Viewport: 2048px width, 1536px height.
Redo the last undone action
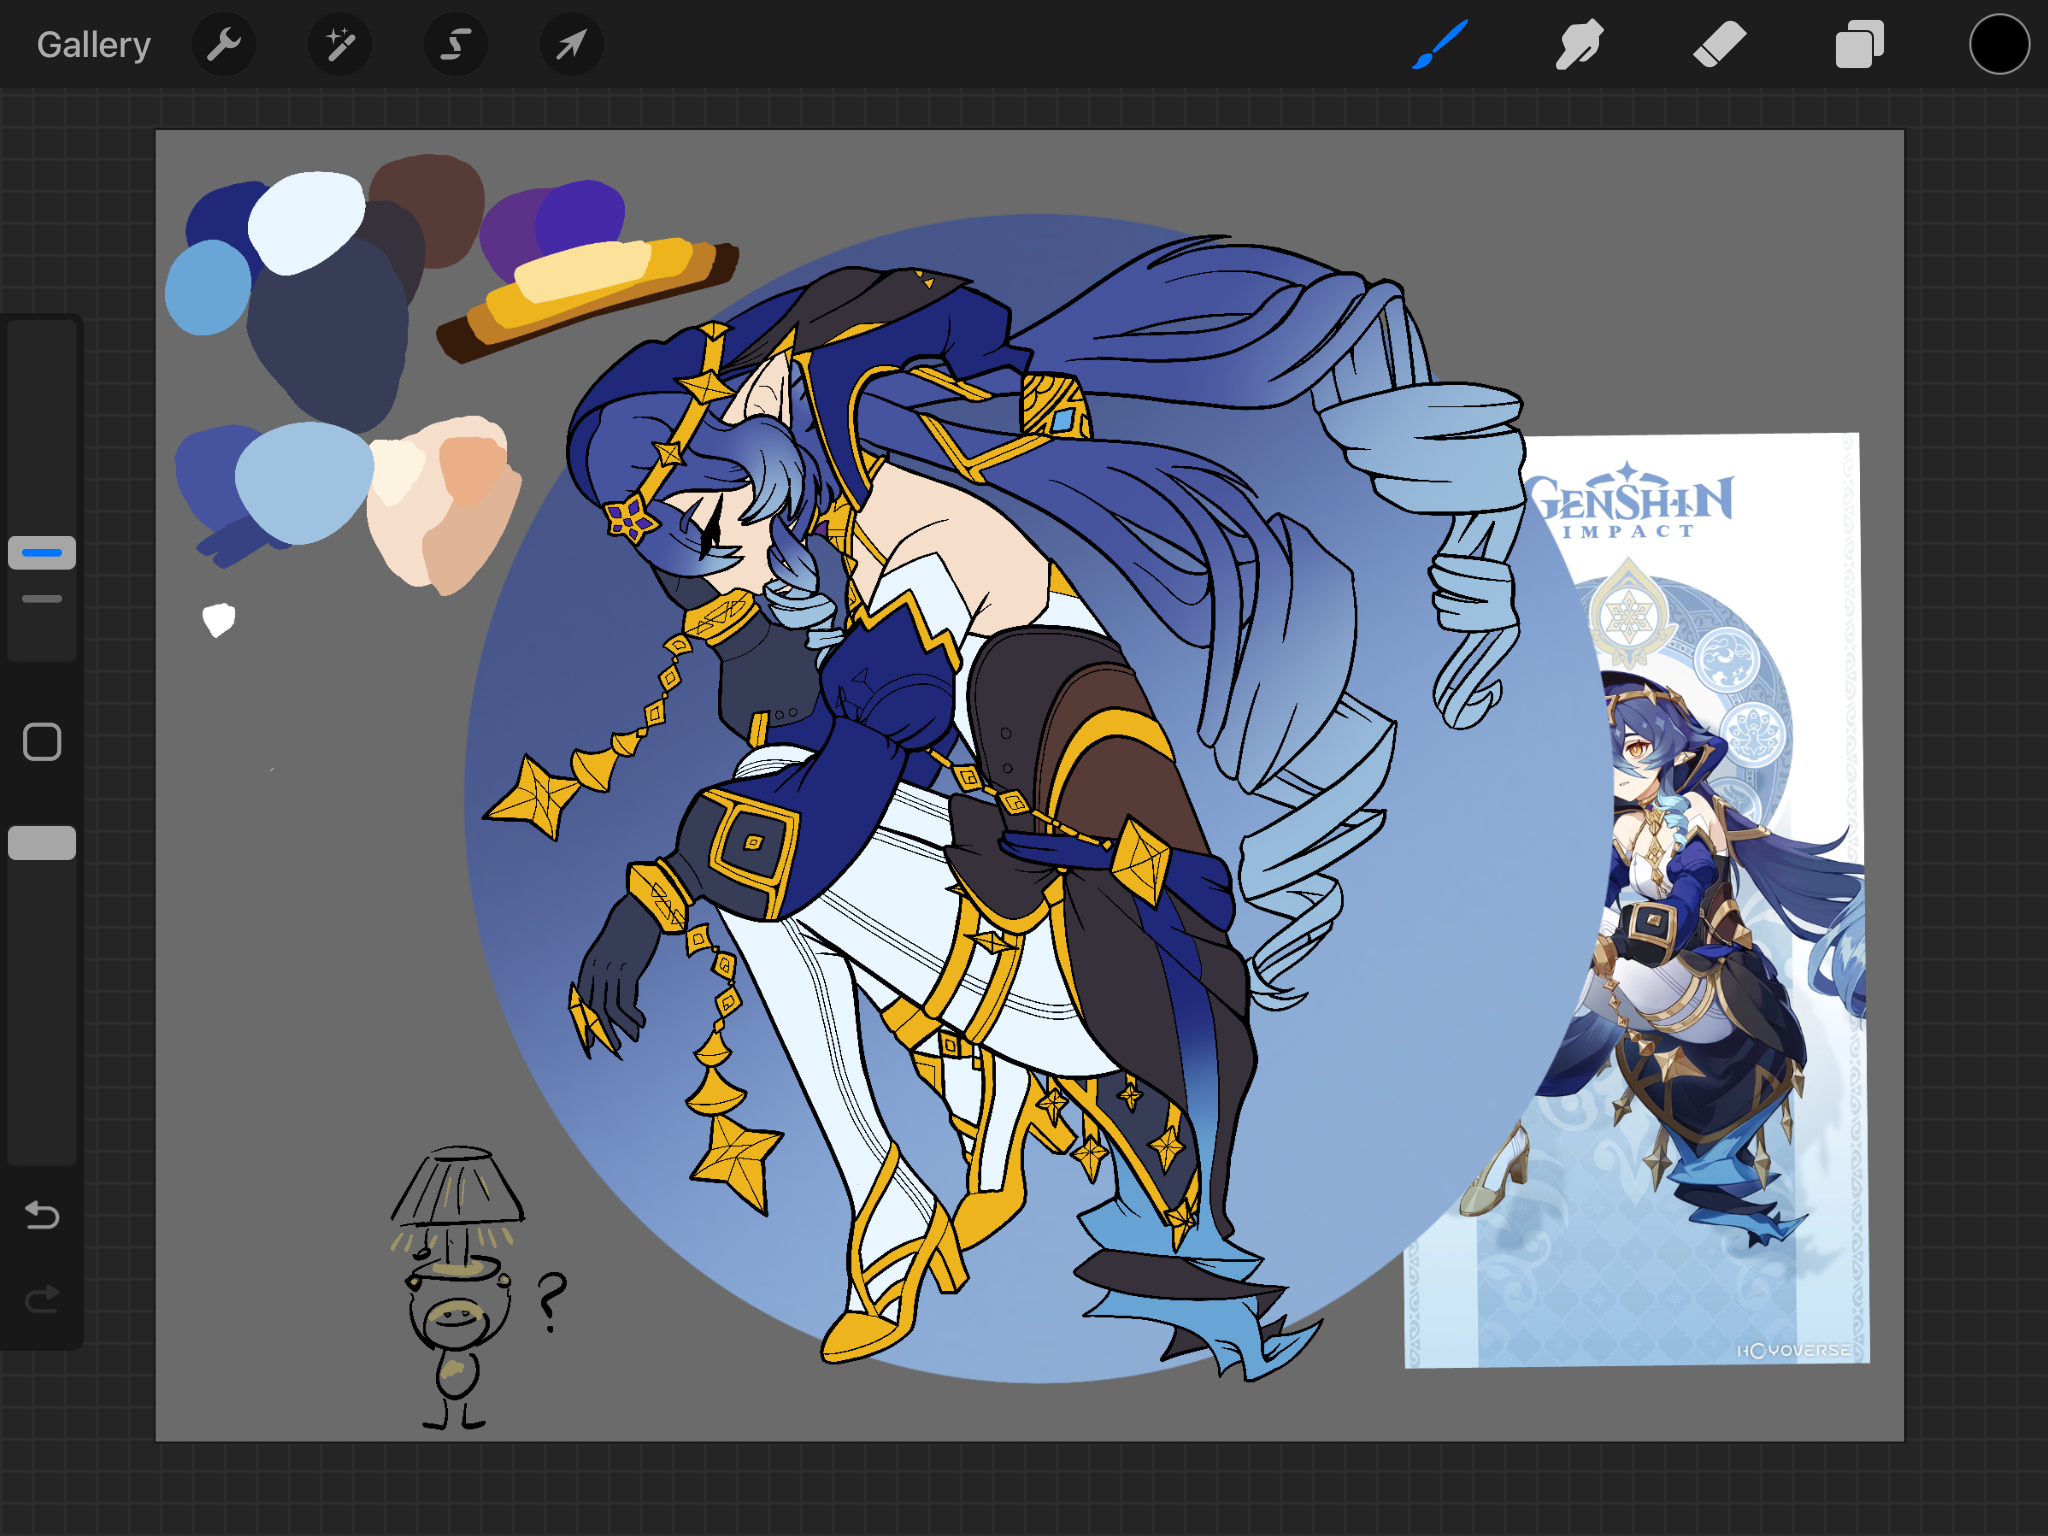[42, 1299]
